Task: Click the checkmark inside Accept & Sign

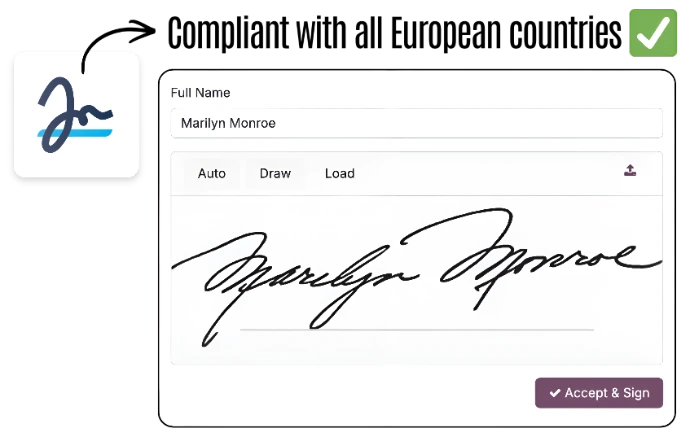Action: (554, 393)
